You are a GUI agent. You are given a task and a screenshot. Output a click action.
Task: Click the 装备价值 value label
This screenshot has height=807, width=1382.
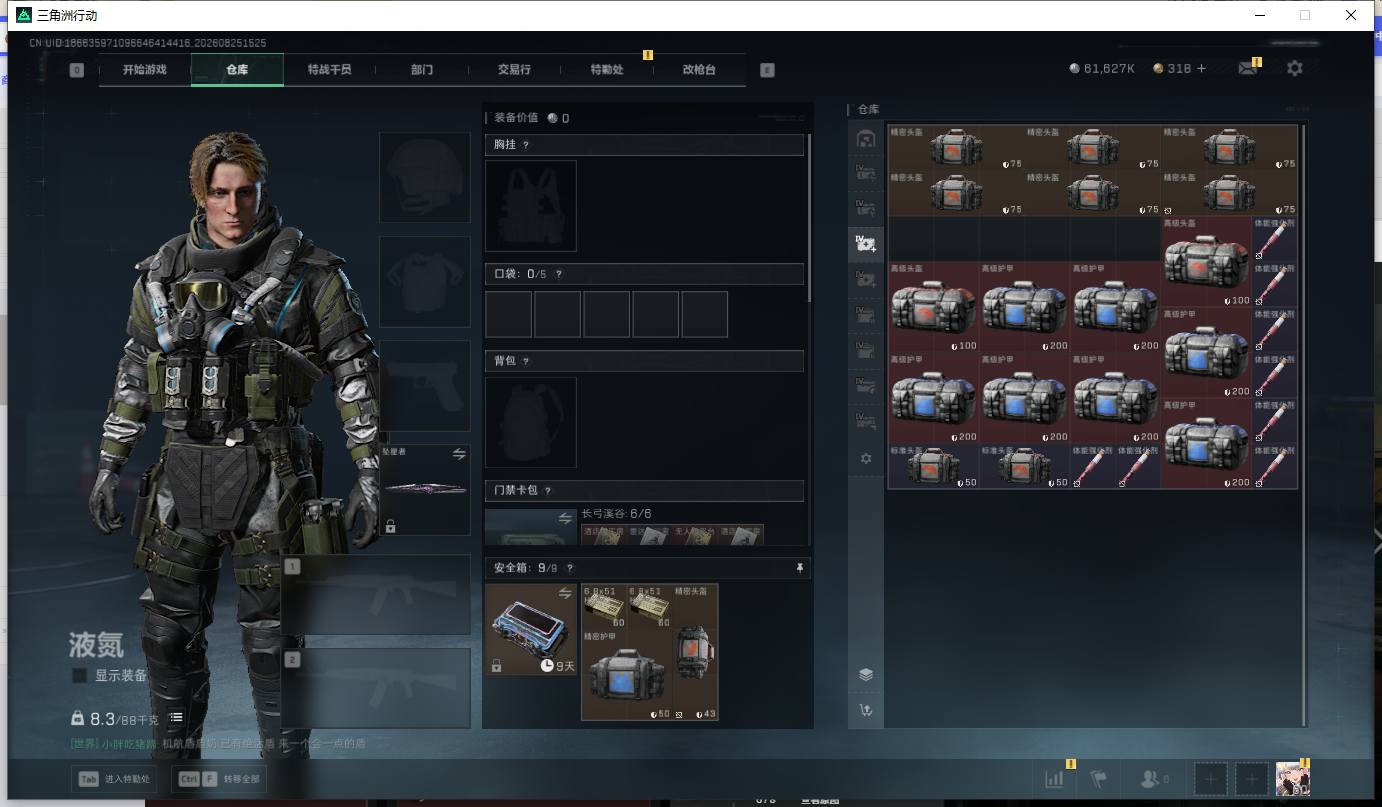(531, 118)
